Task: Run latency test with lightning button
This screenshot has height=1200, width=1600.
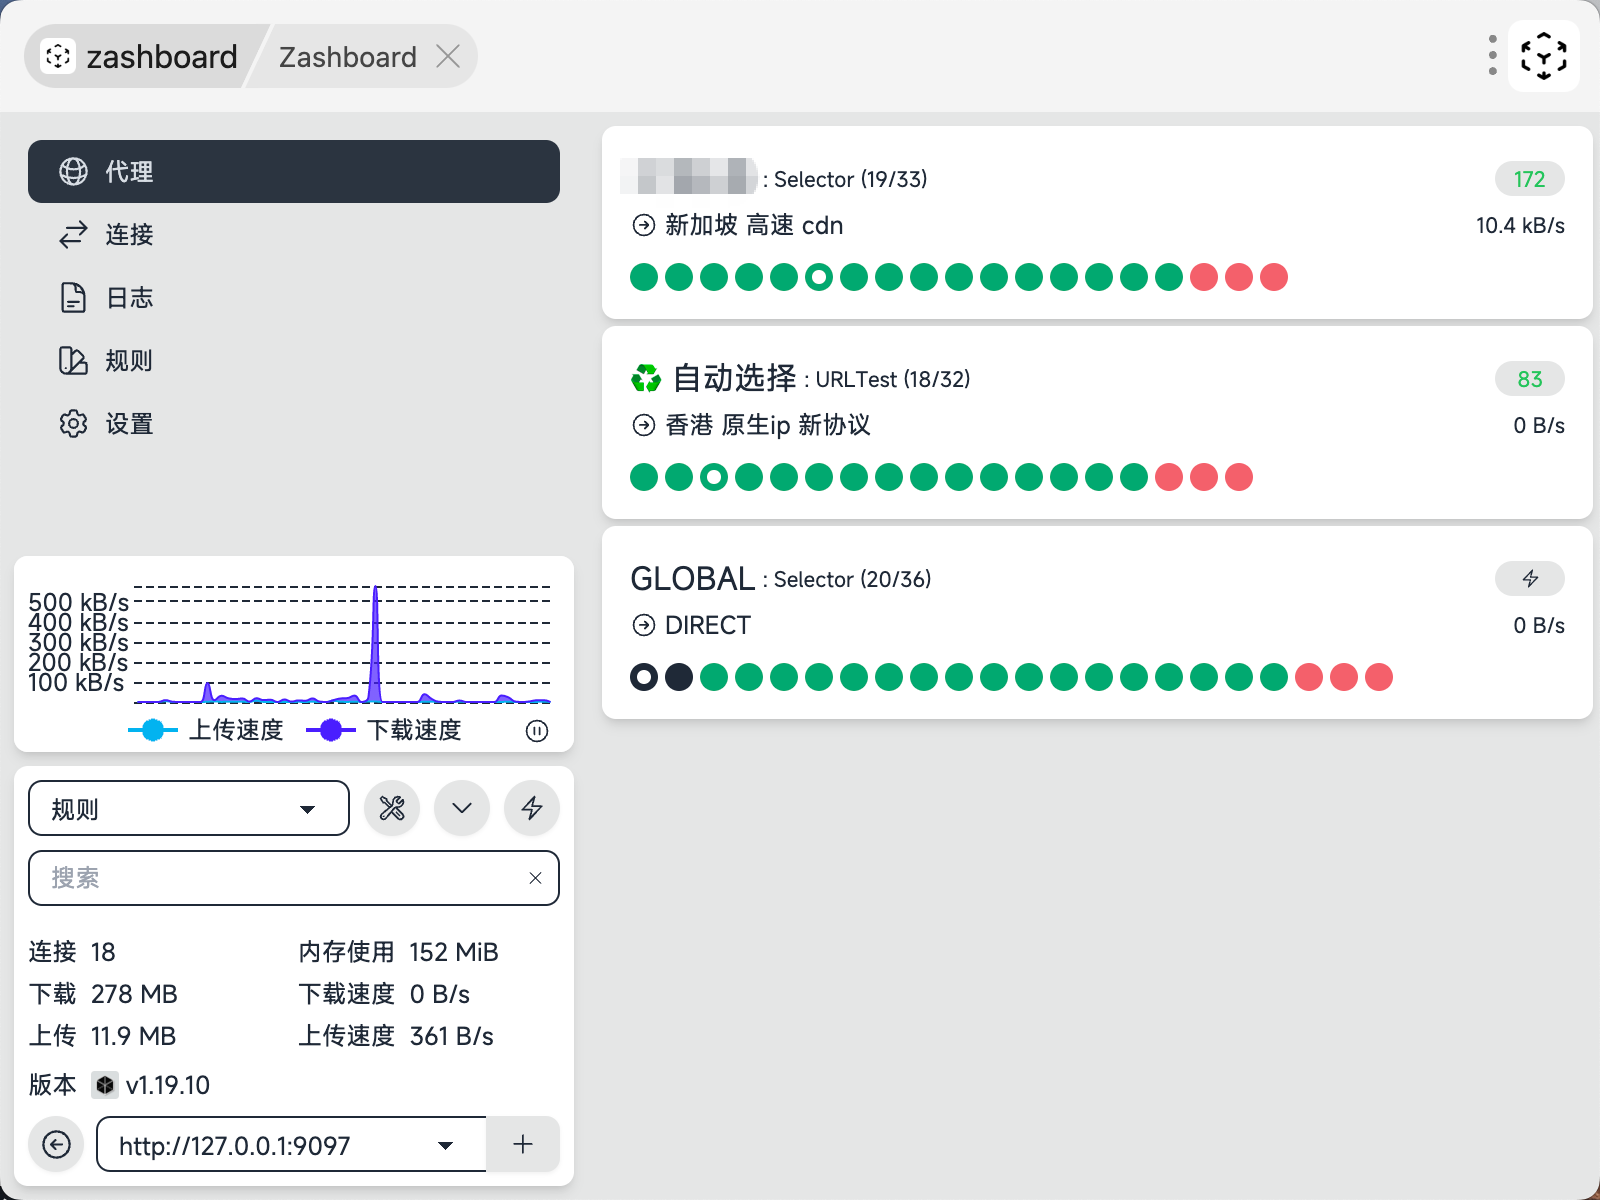Action: point(532,808)
